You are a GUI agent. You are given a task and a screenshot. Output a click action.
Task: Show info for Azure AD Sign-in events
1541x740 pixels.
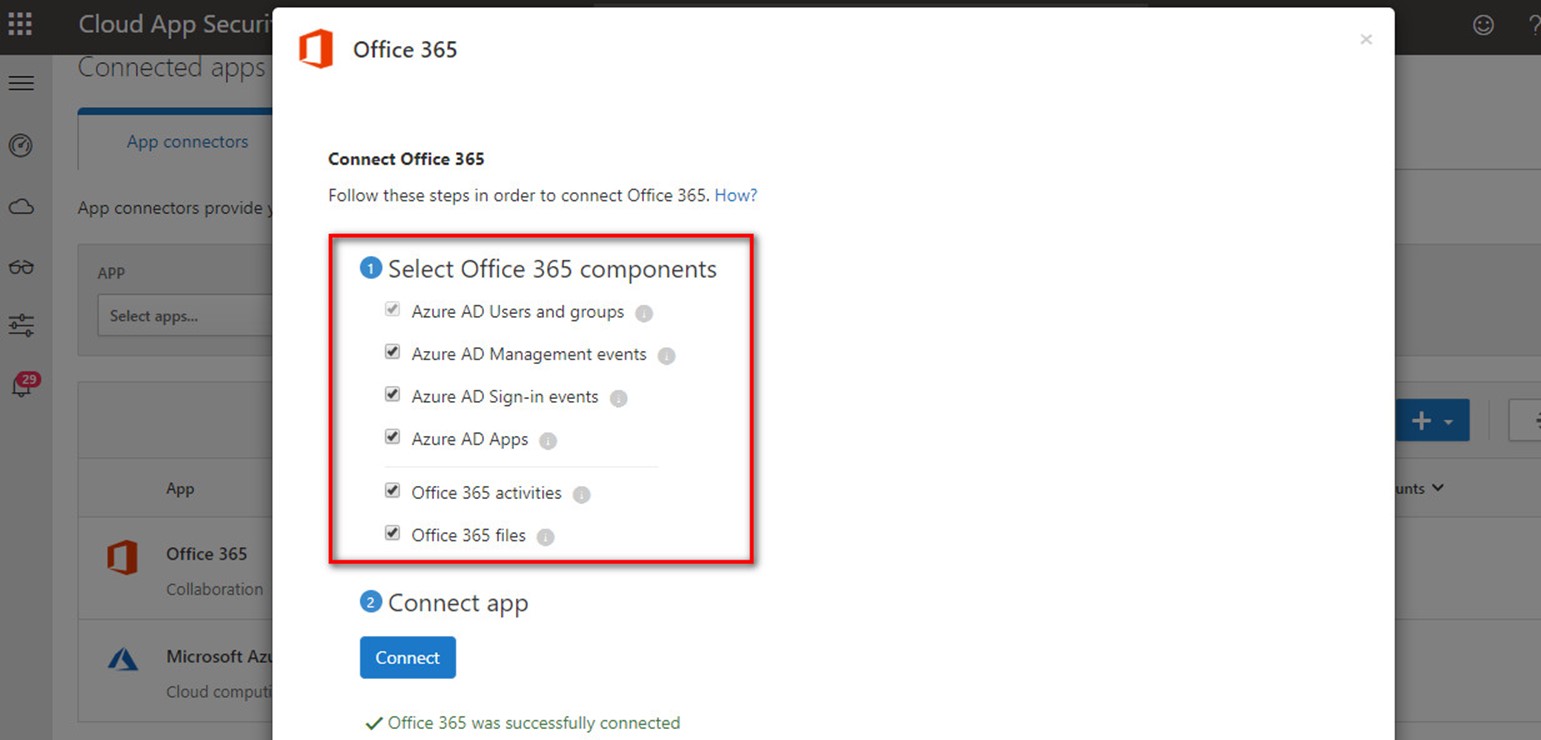618,398
